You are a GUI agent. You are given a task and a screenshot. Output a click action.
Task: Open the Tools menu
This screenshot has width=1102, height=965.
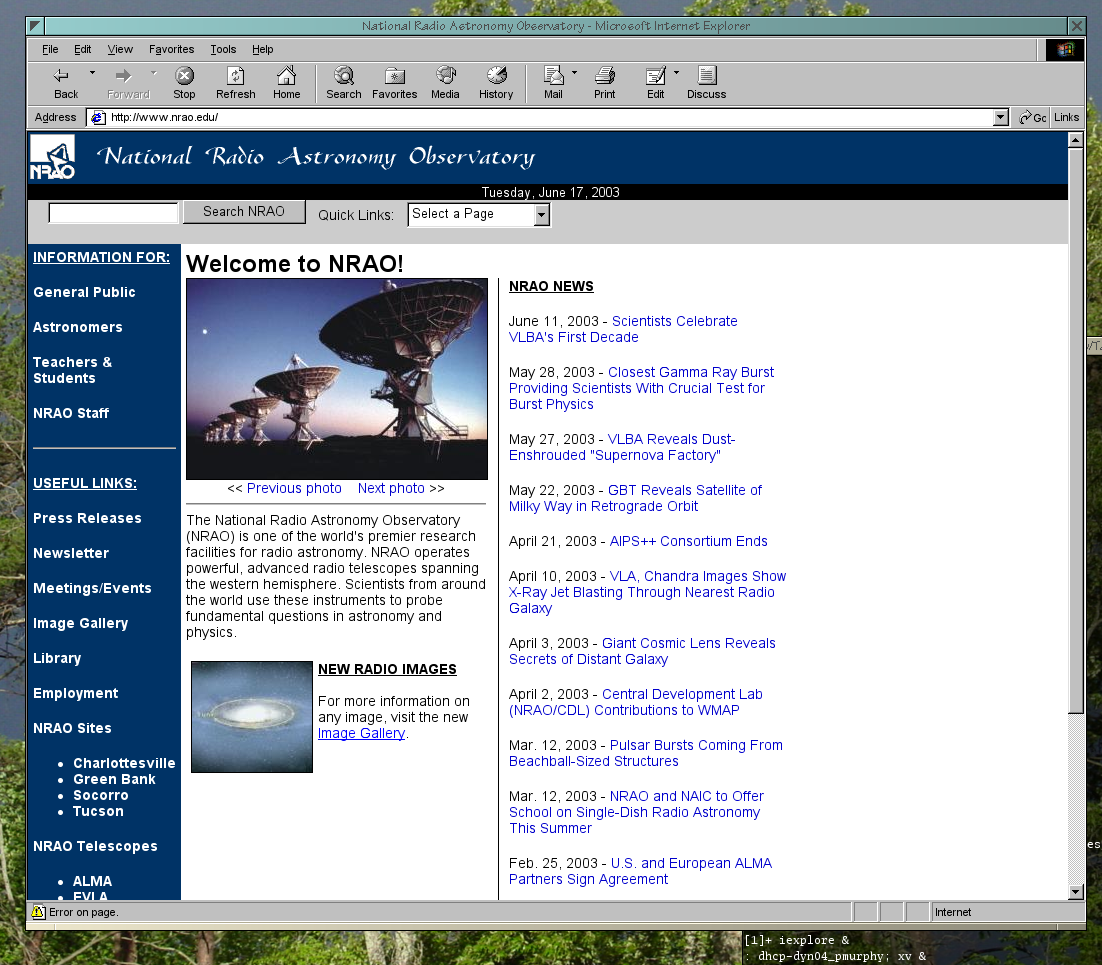point(223,49)
